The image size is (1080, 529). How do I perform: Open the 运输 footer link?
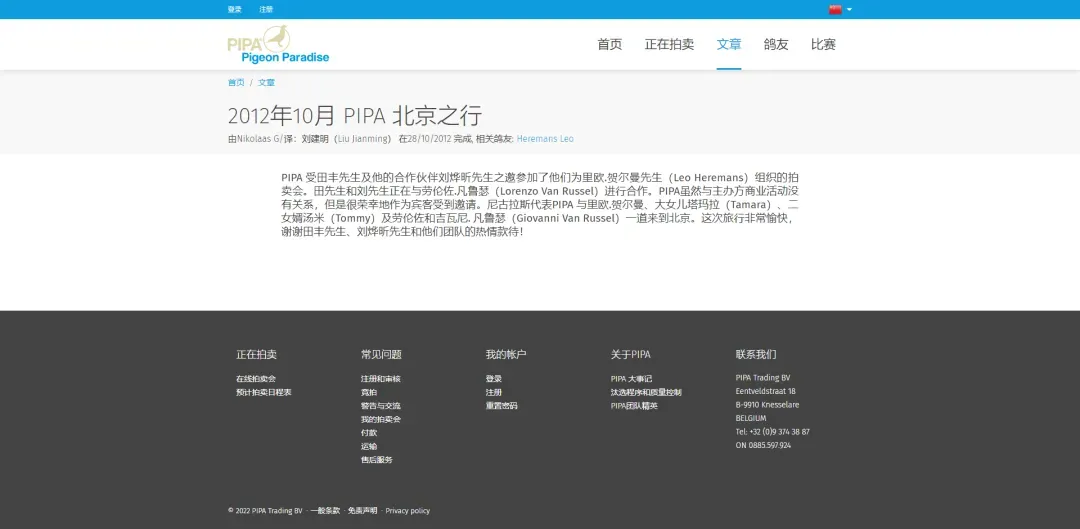click(x=369, y=446)
